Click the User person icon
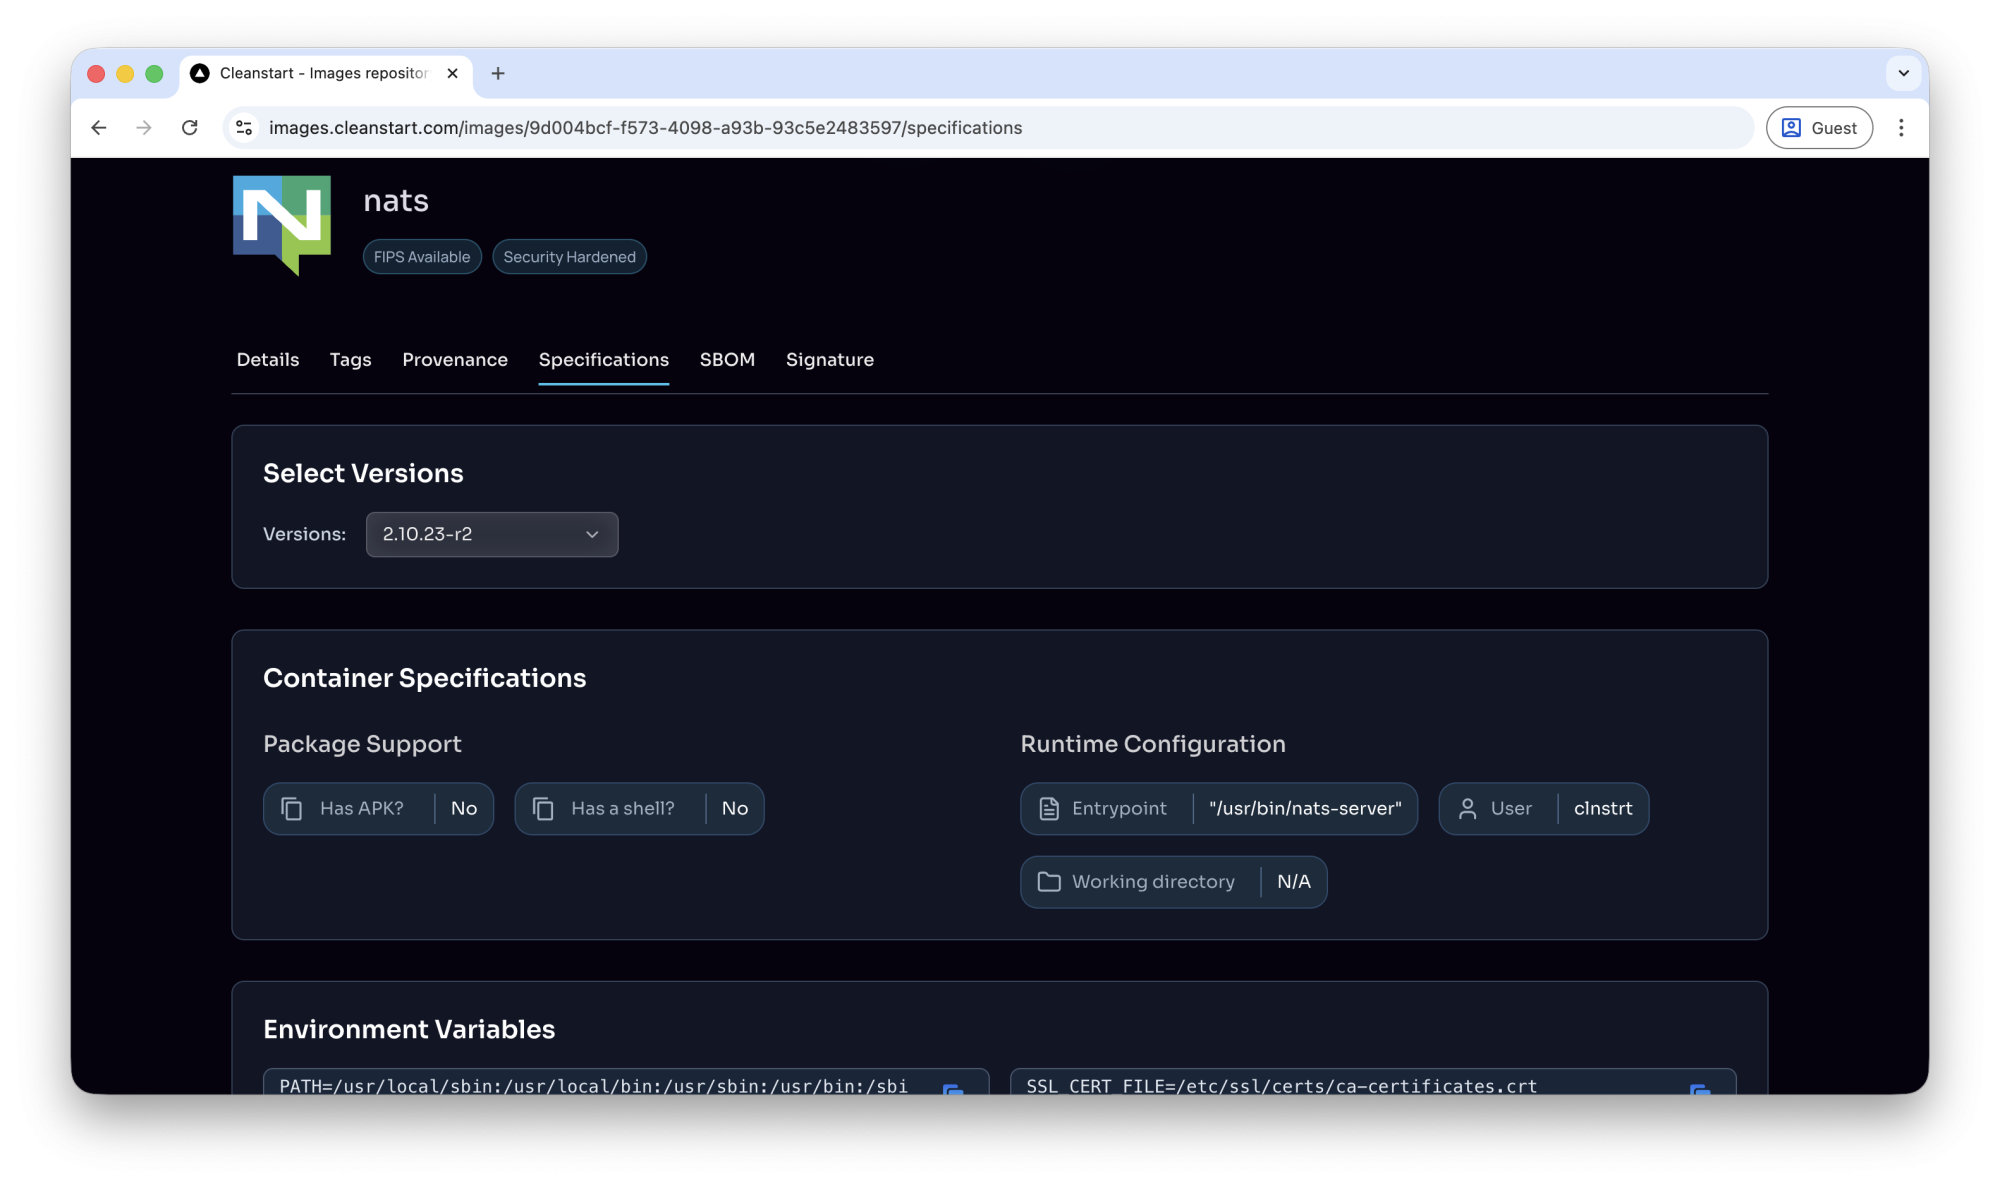Image resolution: width=2000 pixels, height=1188 pixels. [x=1467, y=809]
